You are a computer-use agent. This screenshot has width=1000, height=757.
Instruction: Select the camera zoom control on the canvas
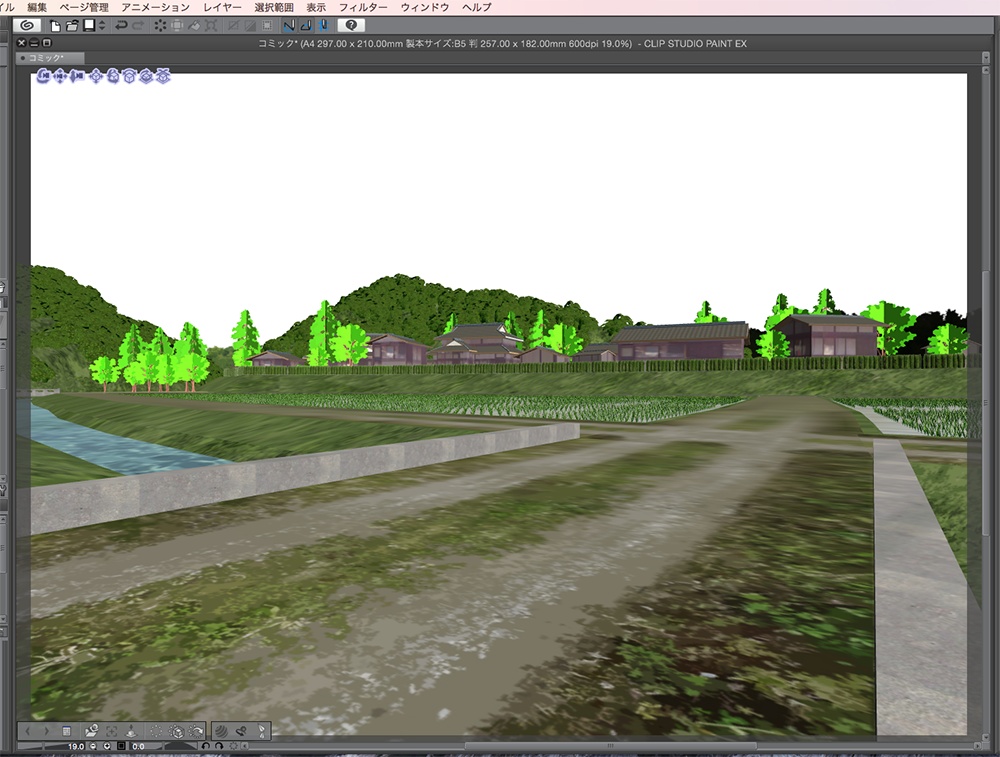(x=76, y=77)
